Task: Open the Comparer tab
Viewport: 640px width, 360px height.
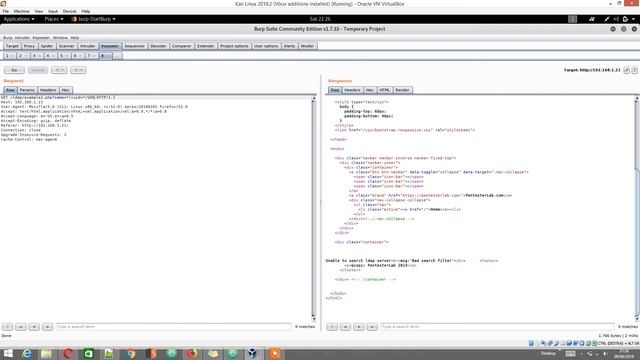Action: [181, 46]
